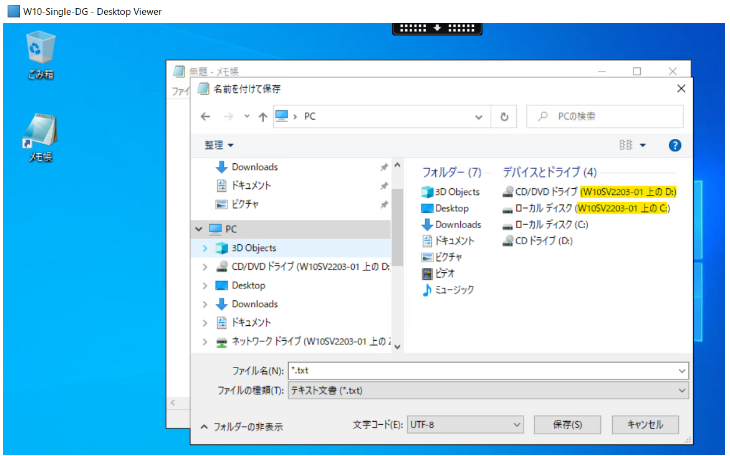Open the ファイル名 dropdown arrow
Viewport: 730px width, 456px height.
point(682,371)
